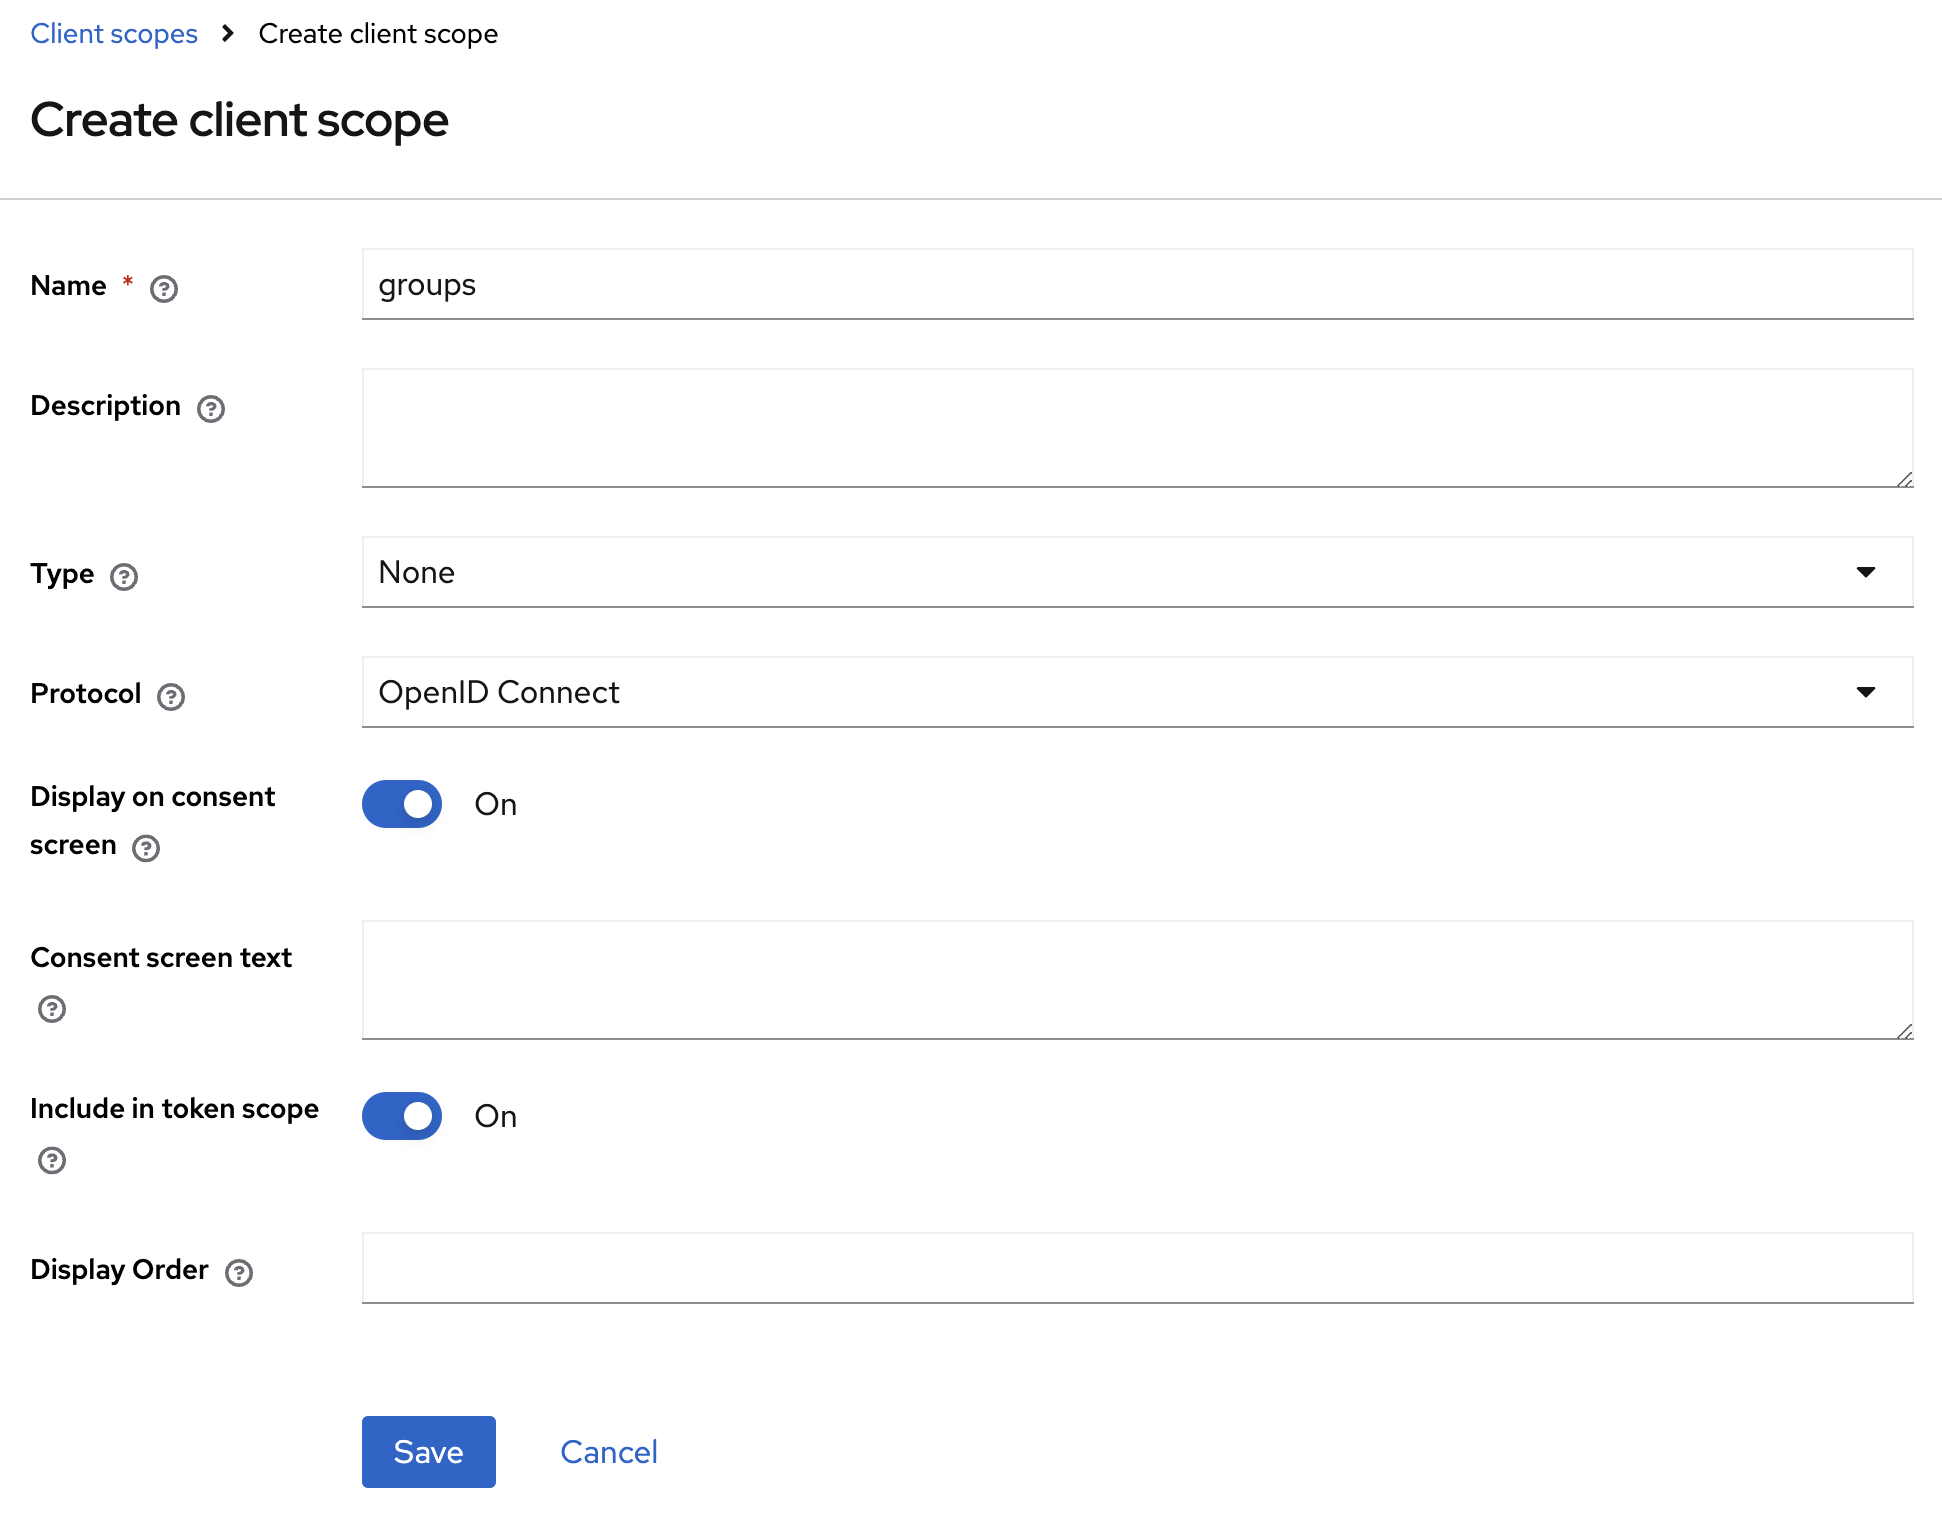1942x1518 pixels.
Task: Open the Include in token scope help icon
Action: (52, 1160)
